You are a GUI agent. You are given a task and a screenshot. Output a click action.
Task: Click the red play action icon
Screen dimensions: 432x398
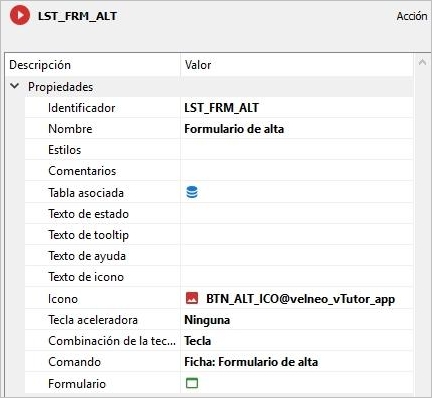pos(20,15)
